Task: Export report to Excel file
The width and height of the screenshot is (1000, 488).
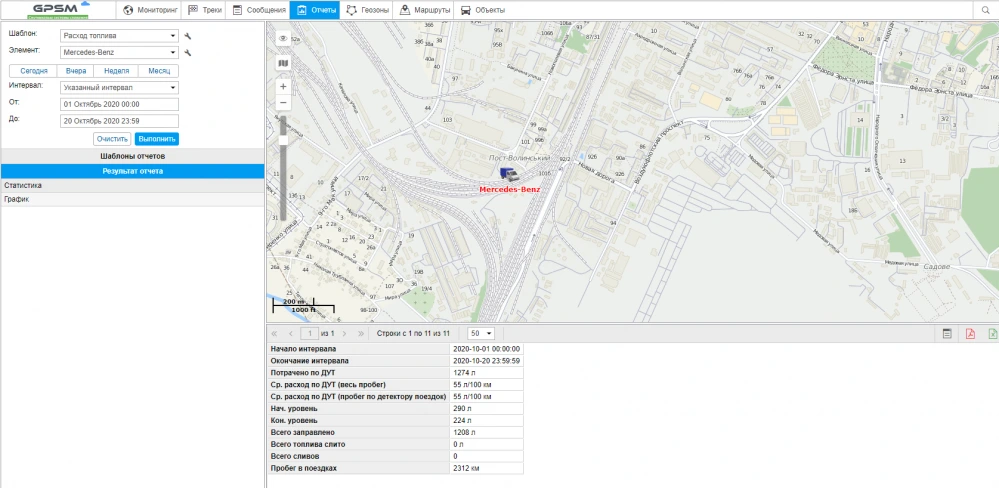Action: (x=992, y=334)
